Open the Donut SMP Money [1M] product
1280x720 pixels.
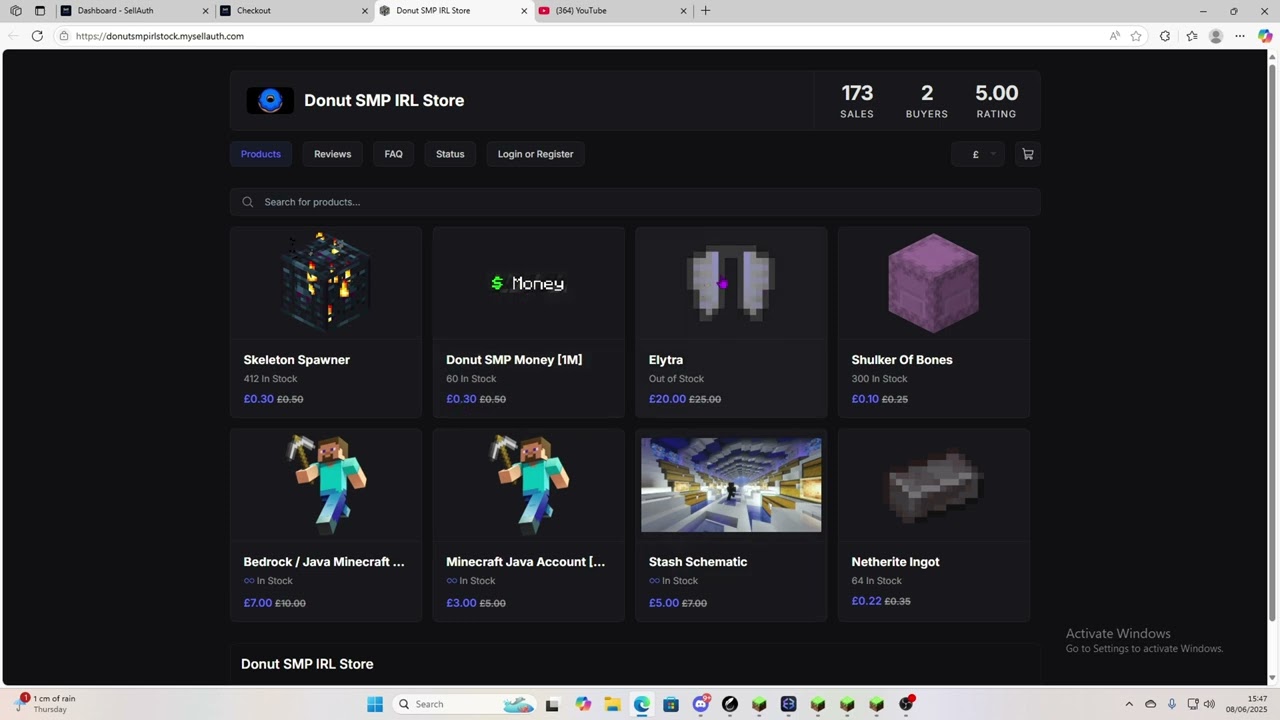[529, 322]
